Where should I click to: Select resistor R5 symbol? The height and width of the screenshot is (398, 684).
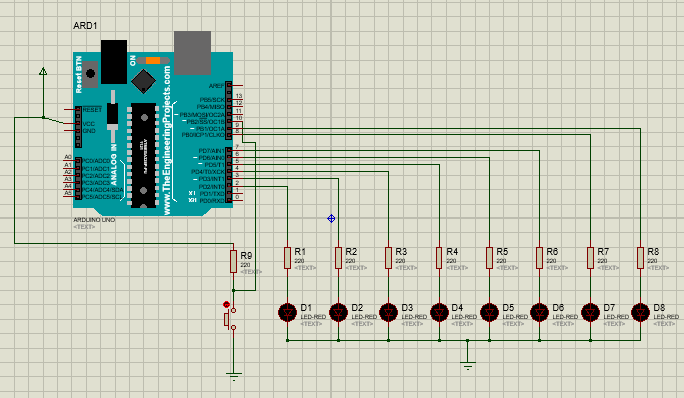489,258
